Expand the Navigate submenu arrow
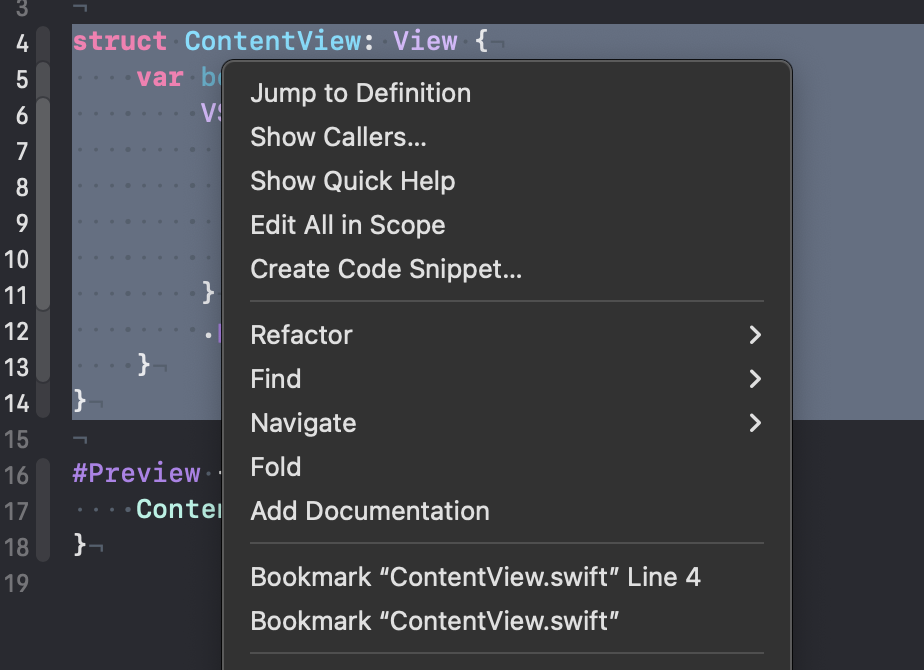Image resolution: width=924 pixels, height=670 pixels. click(755, 423)
